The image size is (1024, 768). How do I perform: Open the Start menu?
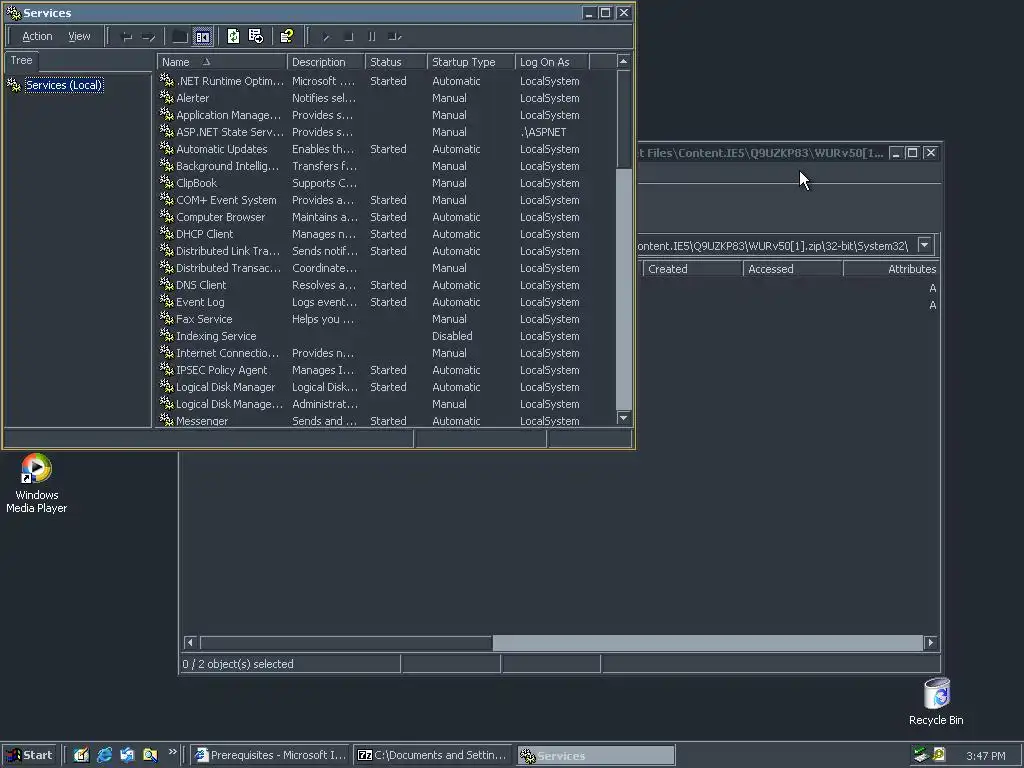coord(30,756)
